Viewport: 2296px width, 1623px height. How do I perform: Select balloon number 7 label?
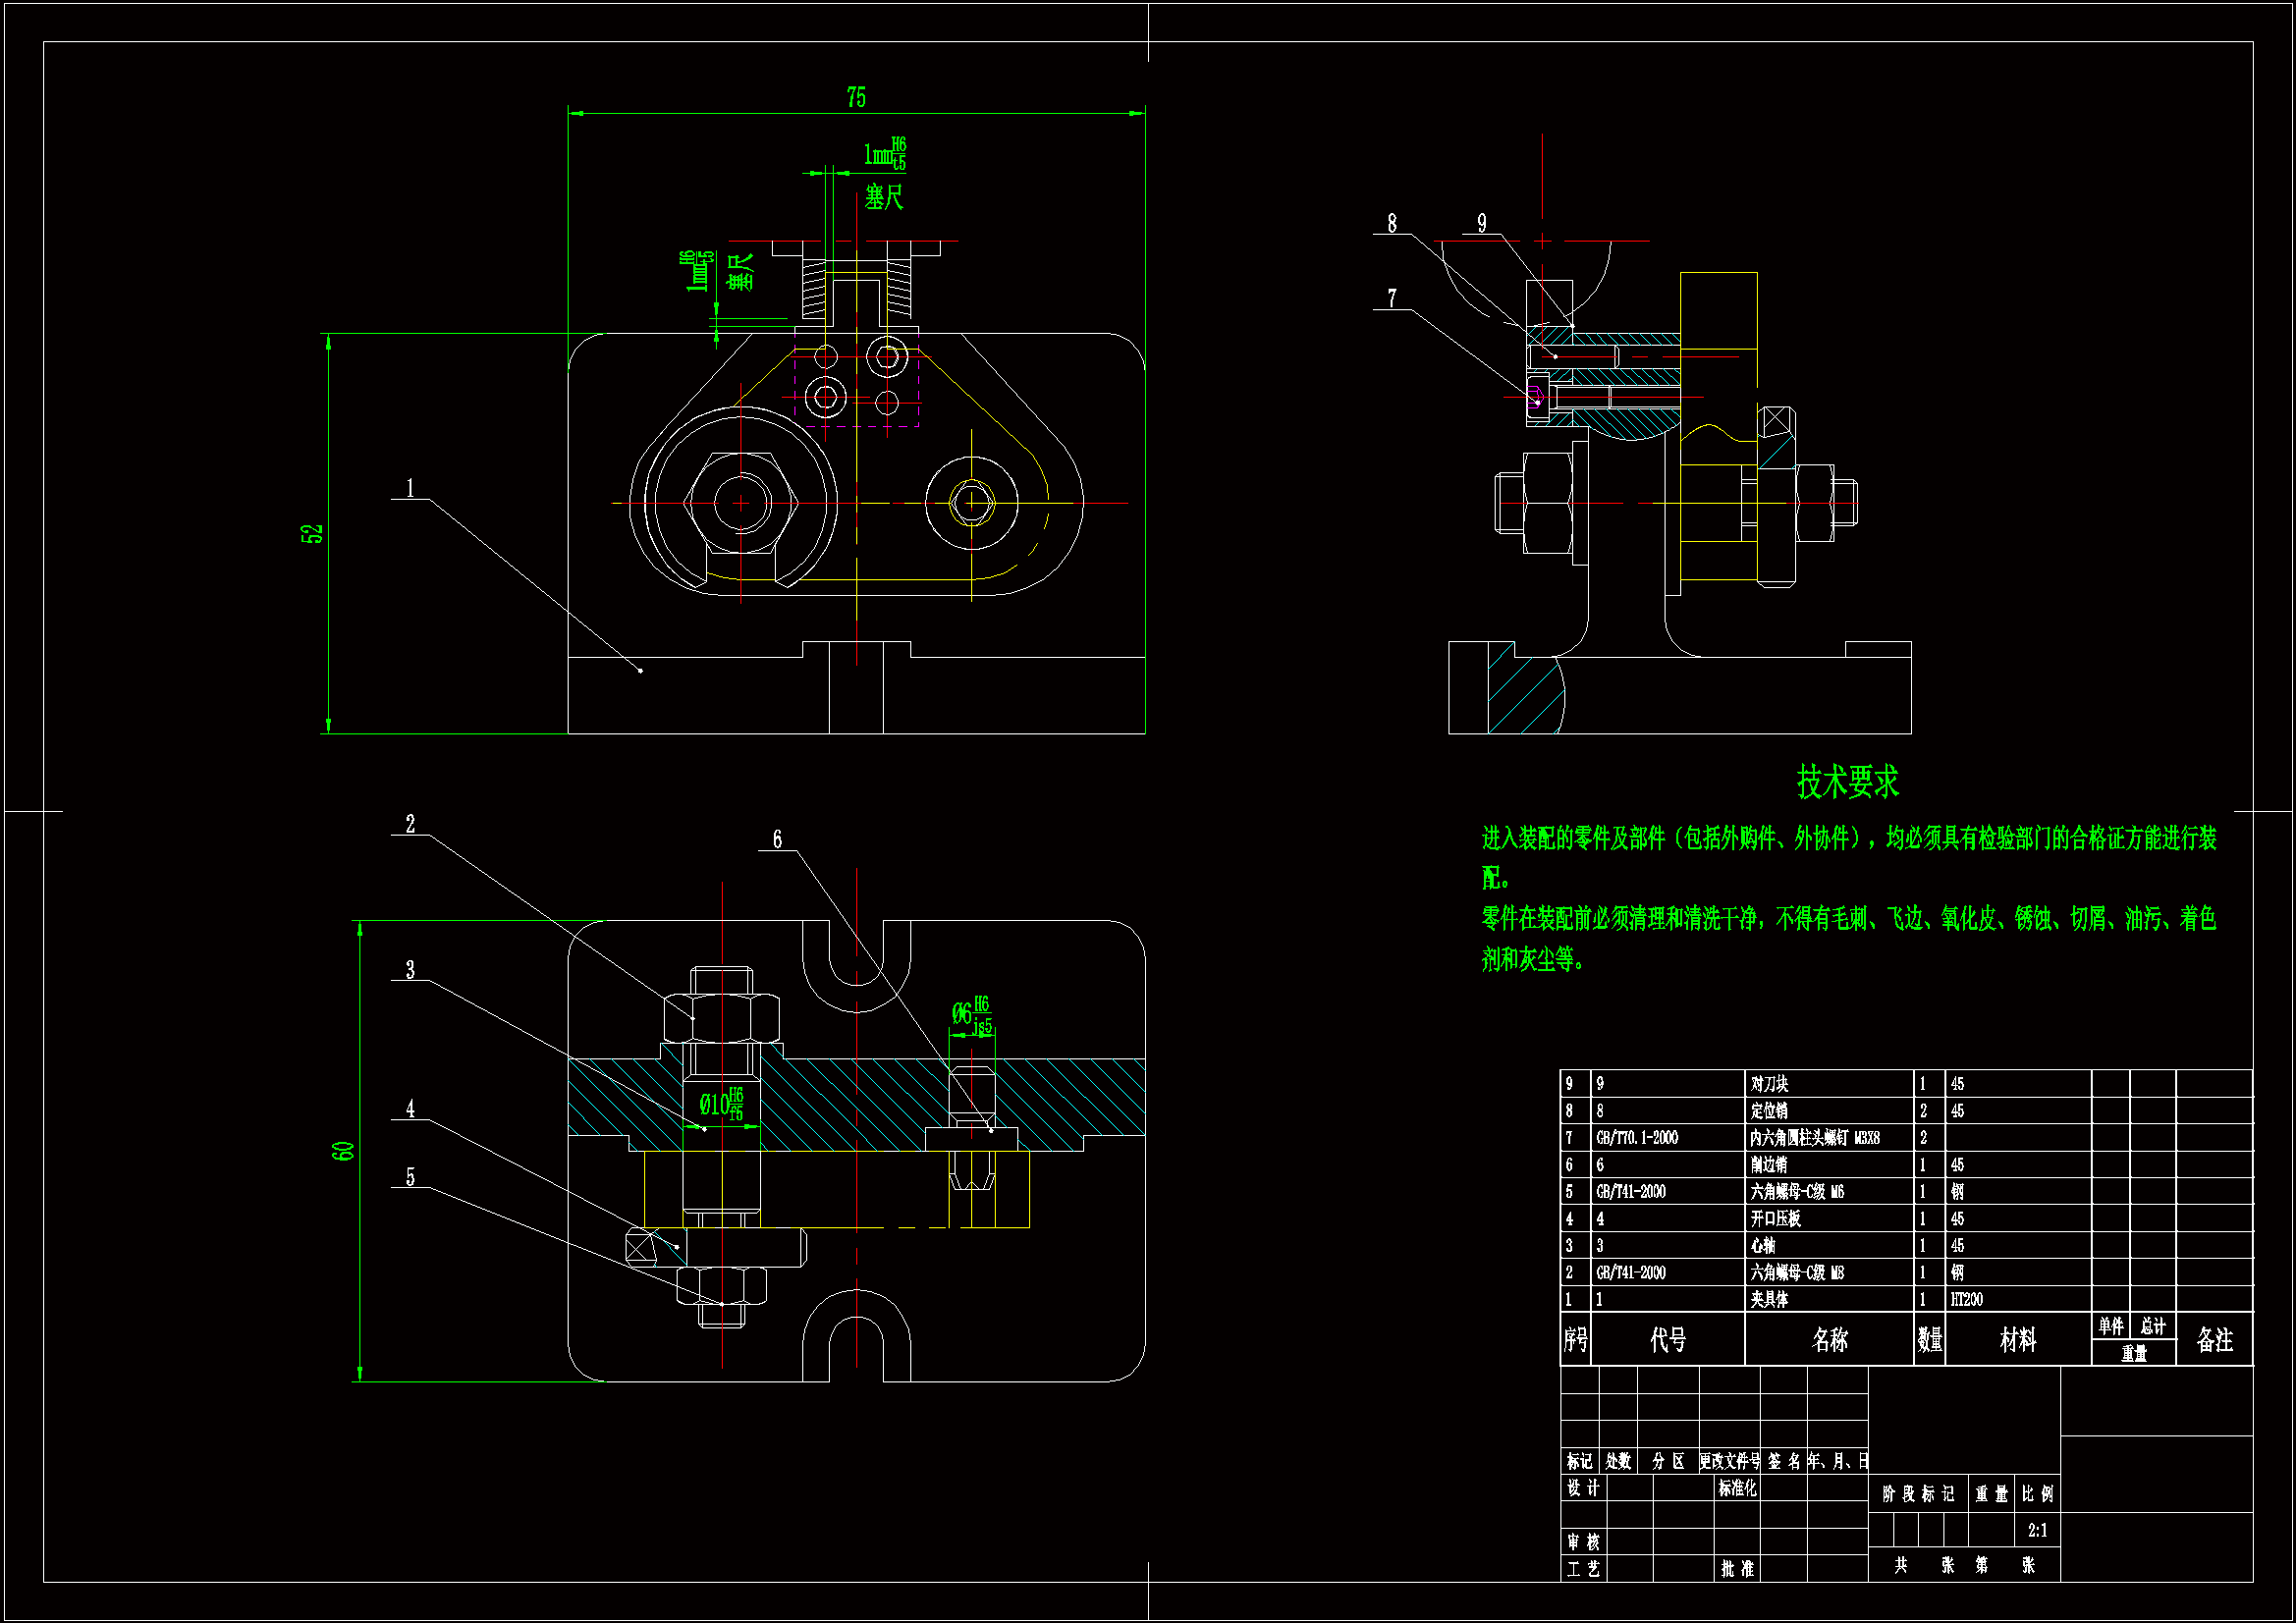[x=1391, y=298]
